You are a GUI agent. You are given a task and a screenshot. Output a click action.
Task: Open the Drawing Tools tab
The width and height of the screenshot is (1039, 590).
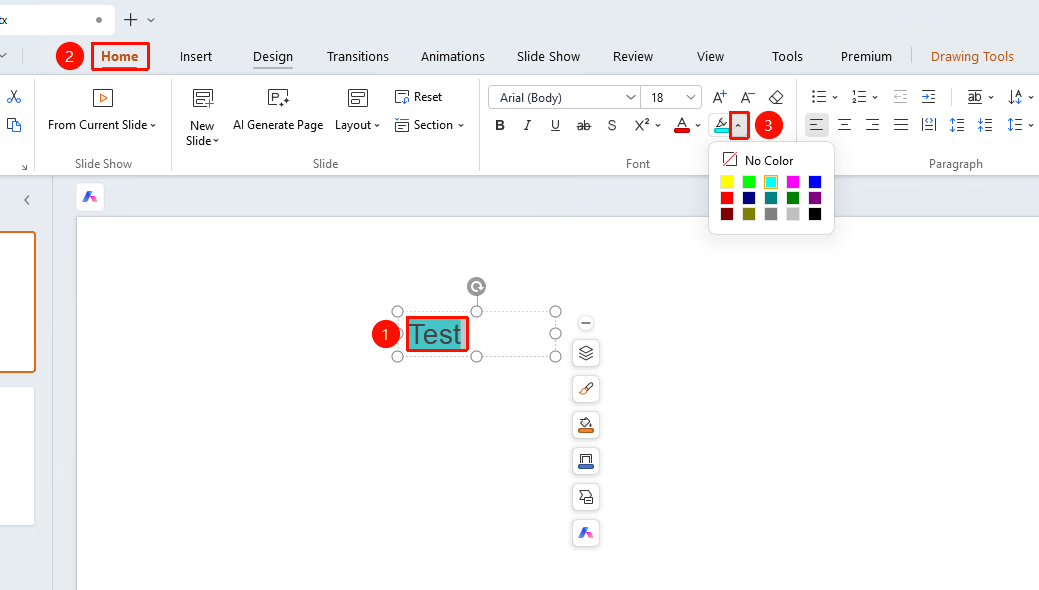(x=972, y=56)
